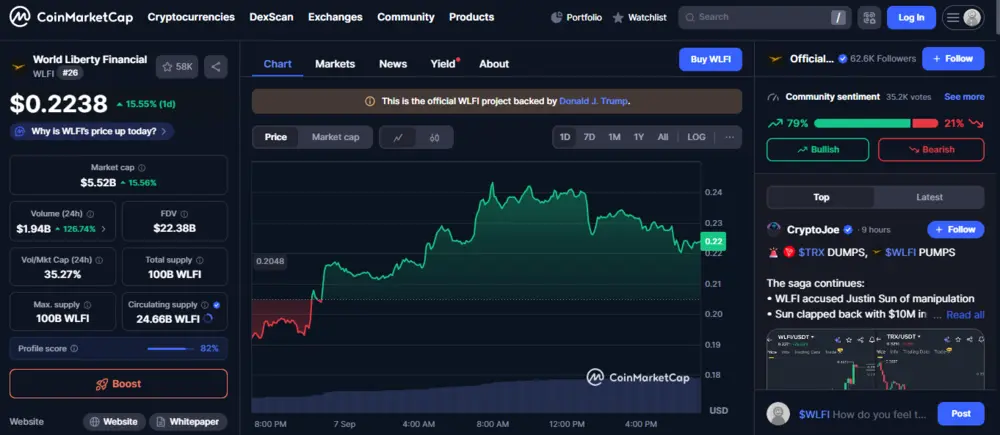
Task: Click Official account verified badge
Action: pos(842,59)
